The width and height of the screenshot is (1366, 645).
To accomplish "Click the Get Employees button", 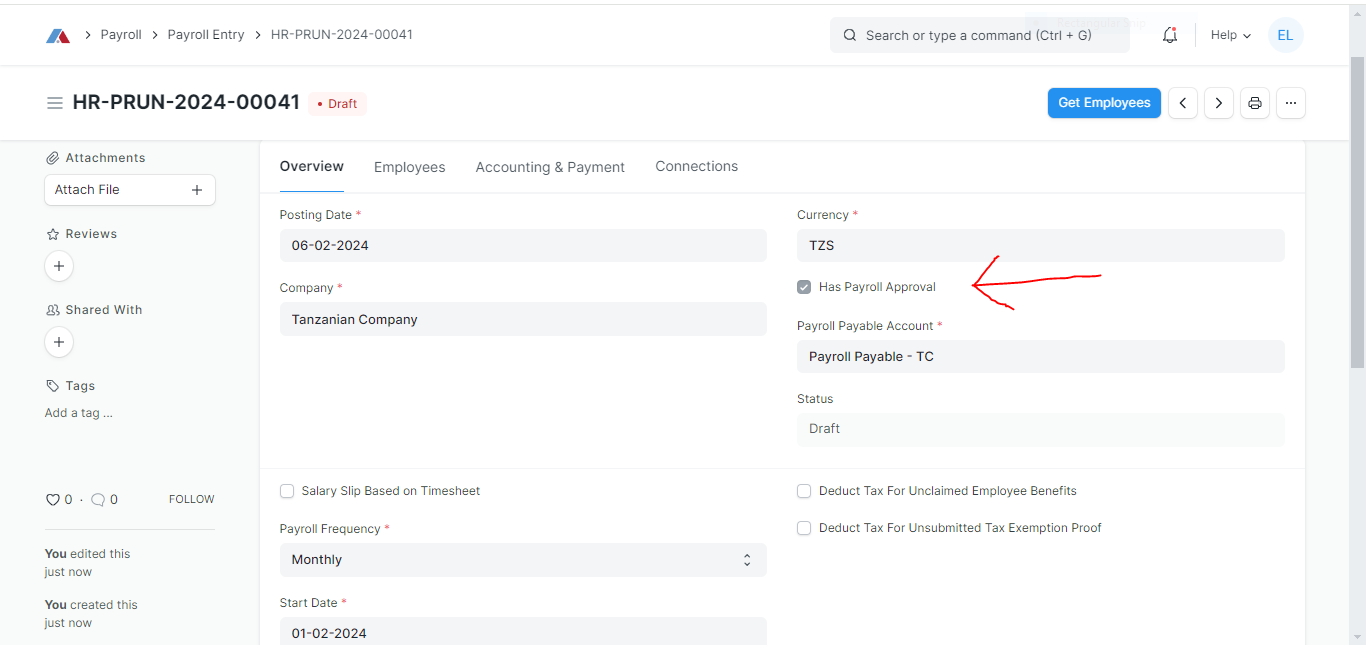I will point(1104,102).
